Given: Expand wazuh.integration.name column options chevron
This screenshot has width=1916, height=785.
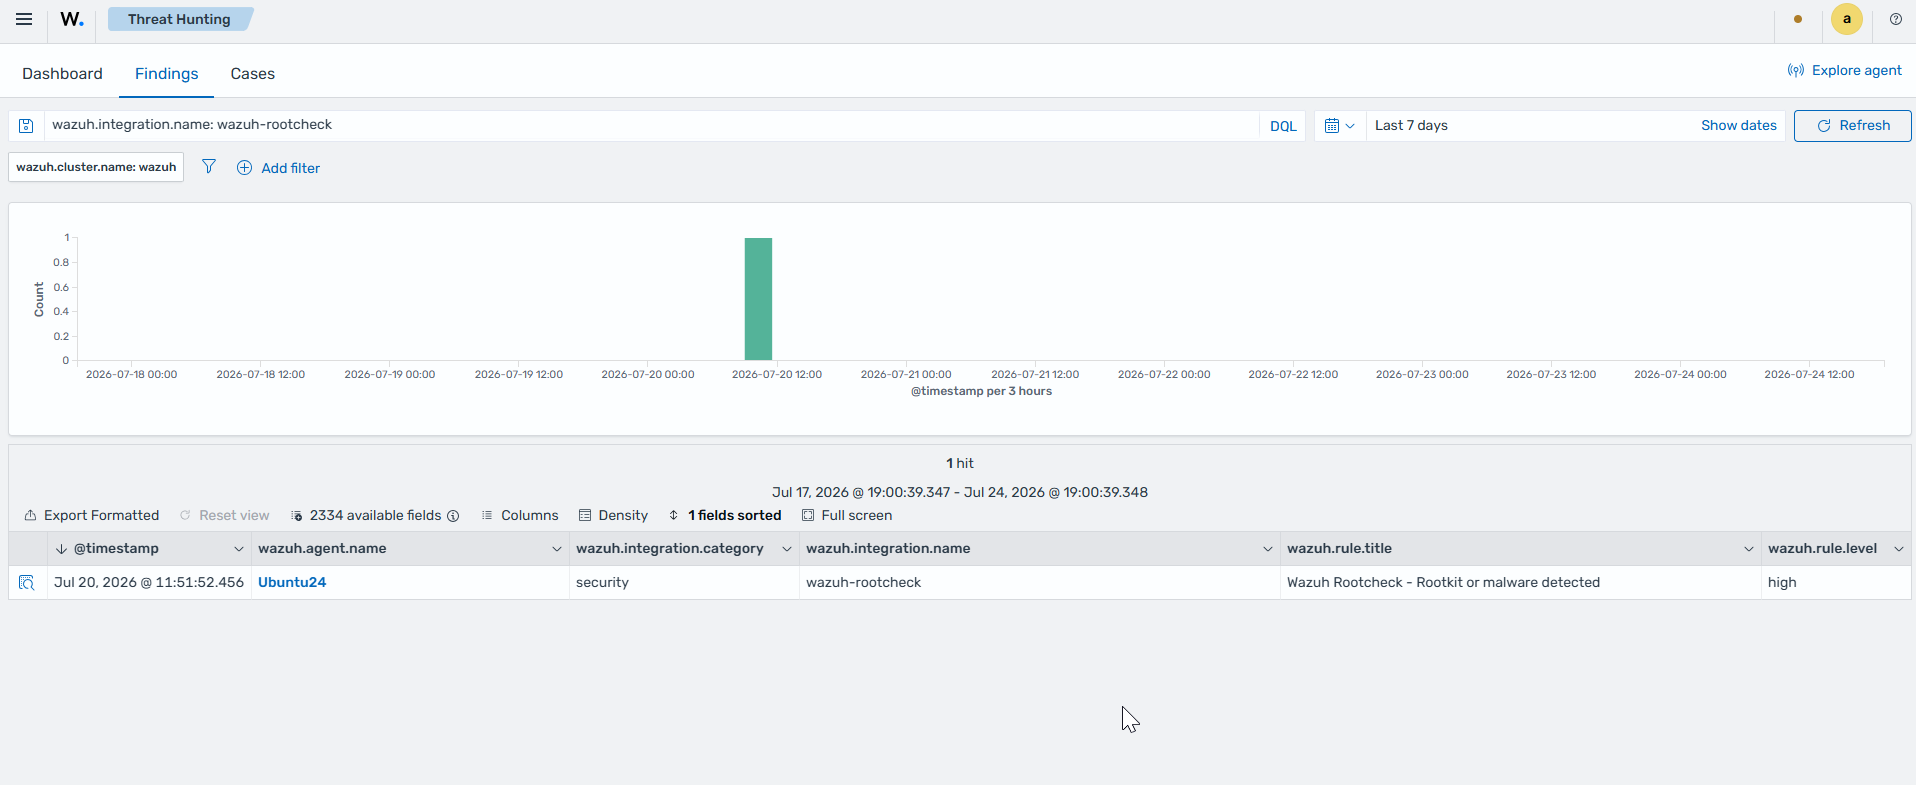Looking at the screenshot, I should [1268, 549].
